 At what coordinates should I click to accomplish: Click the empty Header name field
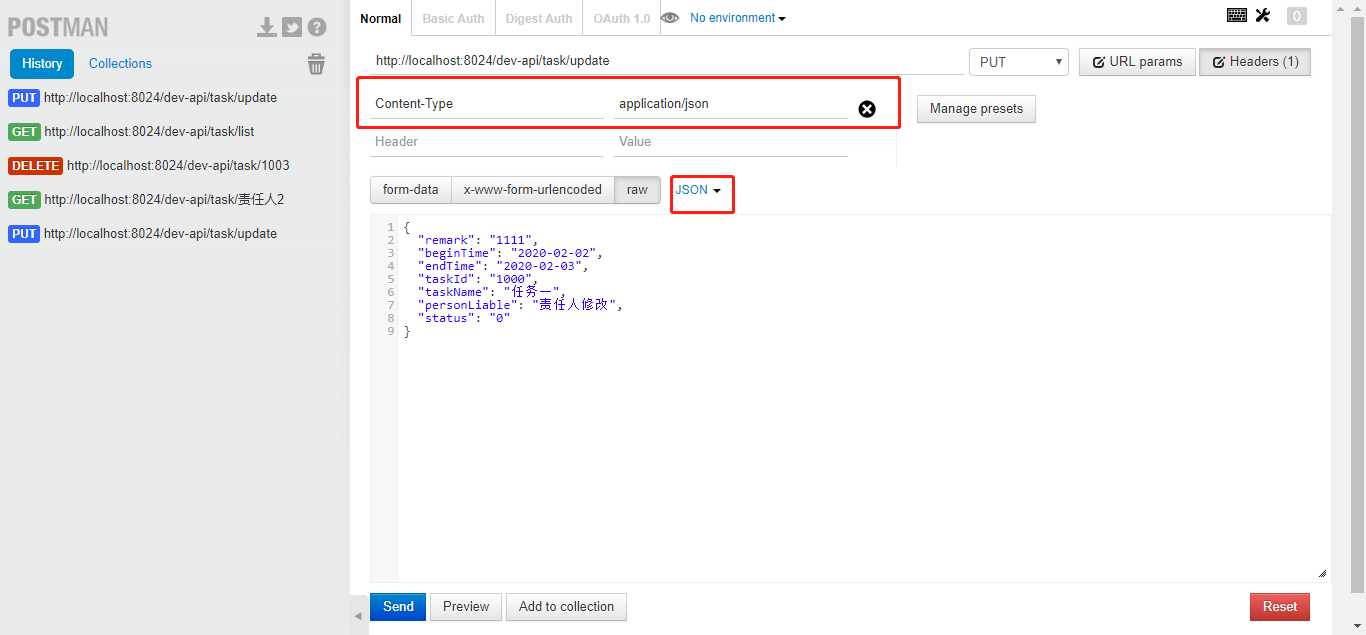487,142
